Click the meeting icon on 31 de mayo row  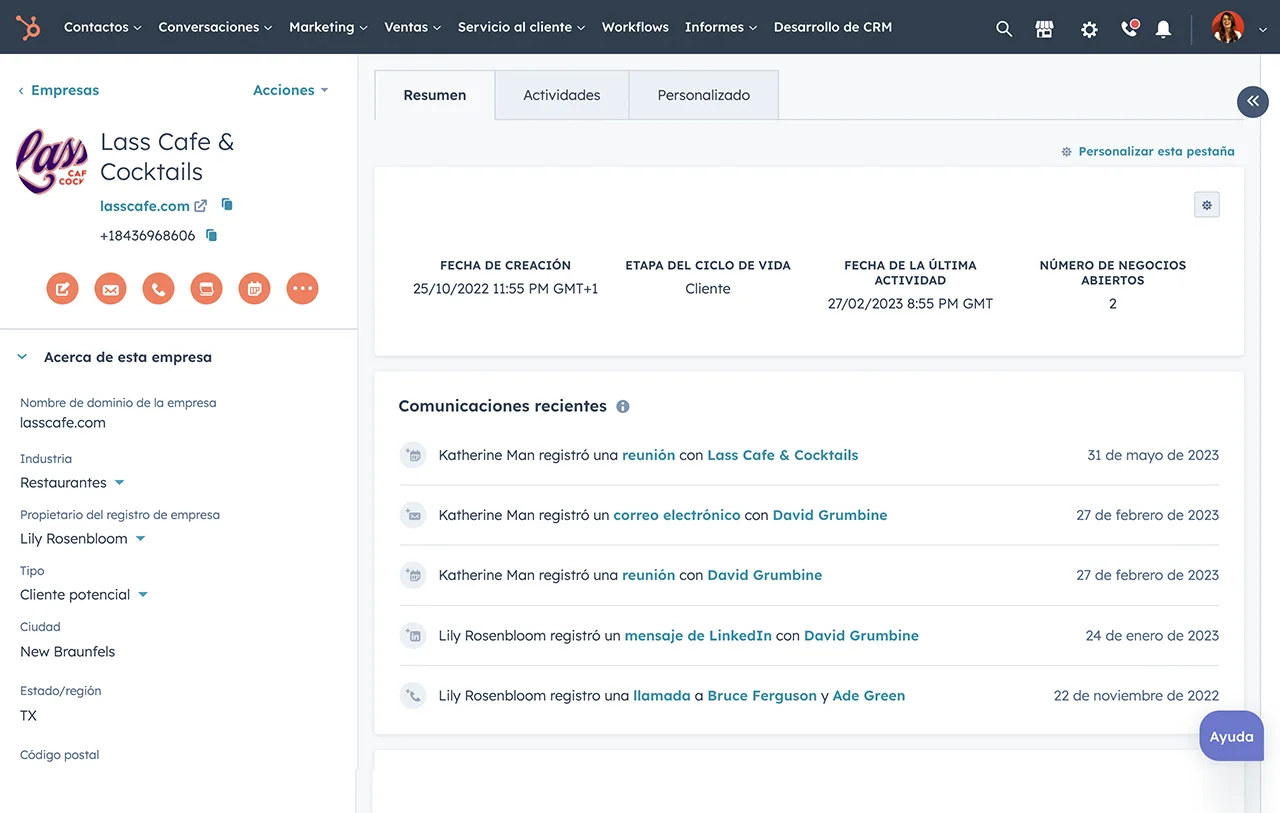click(x=412, y=455)
